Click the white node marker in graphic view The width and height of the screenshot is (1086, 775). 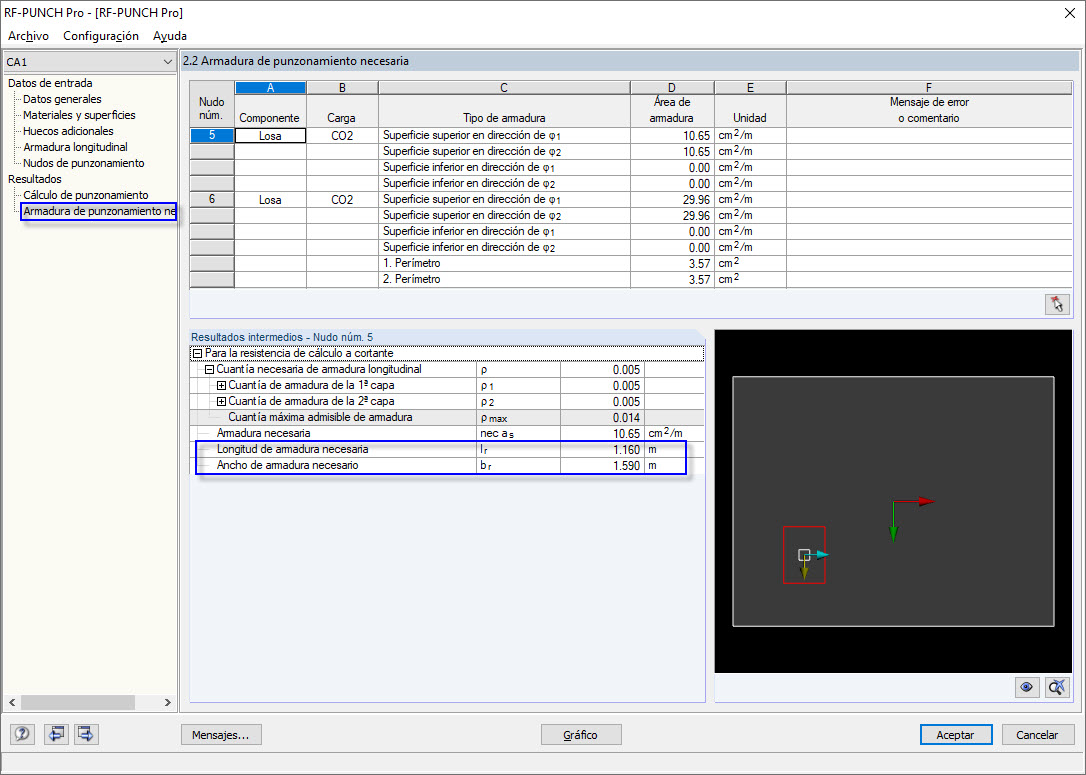point(803,555)
